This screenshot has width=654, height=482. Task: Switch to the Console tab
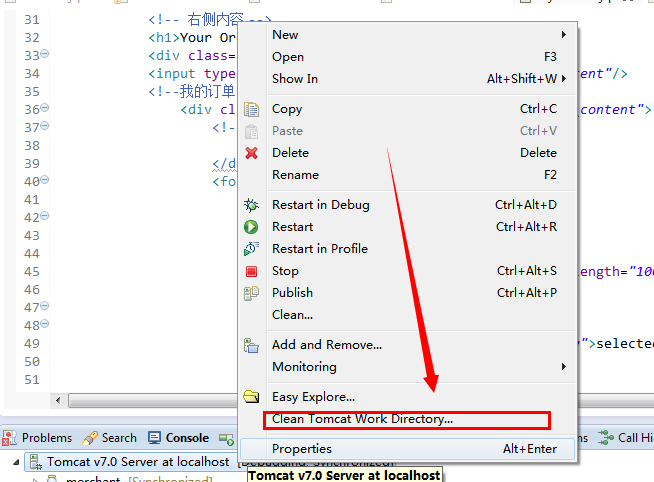[x=179, y=438]
